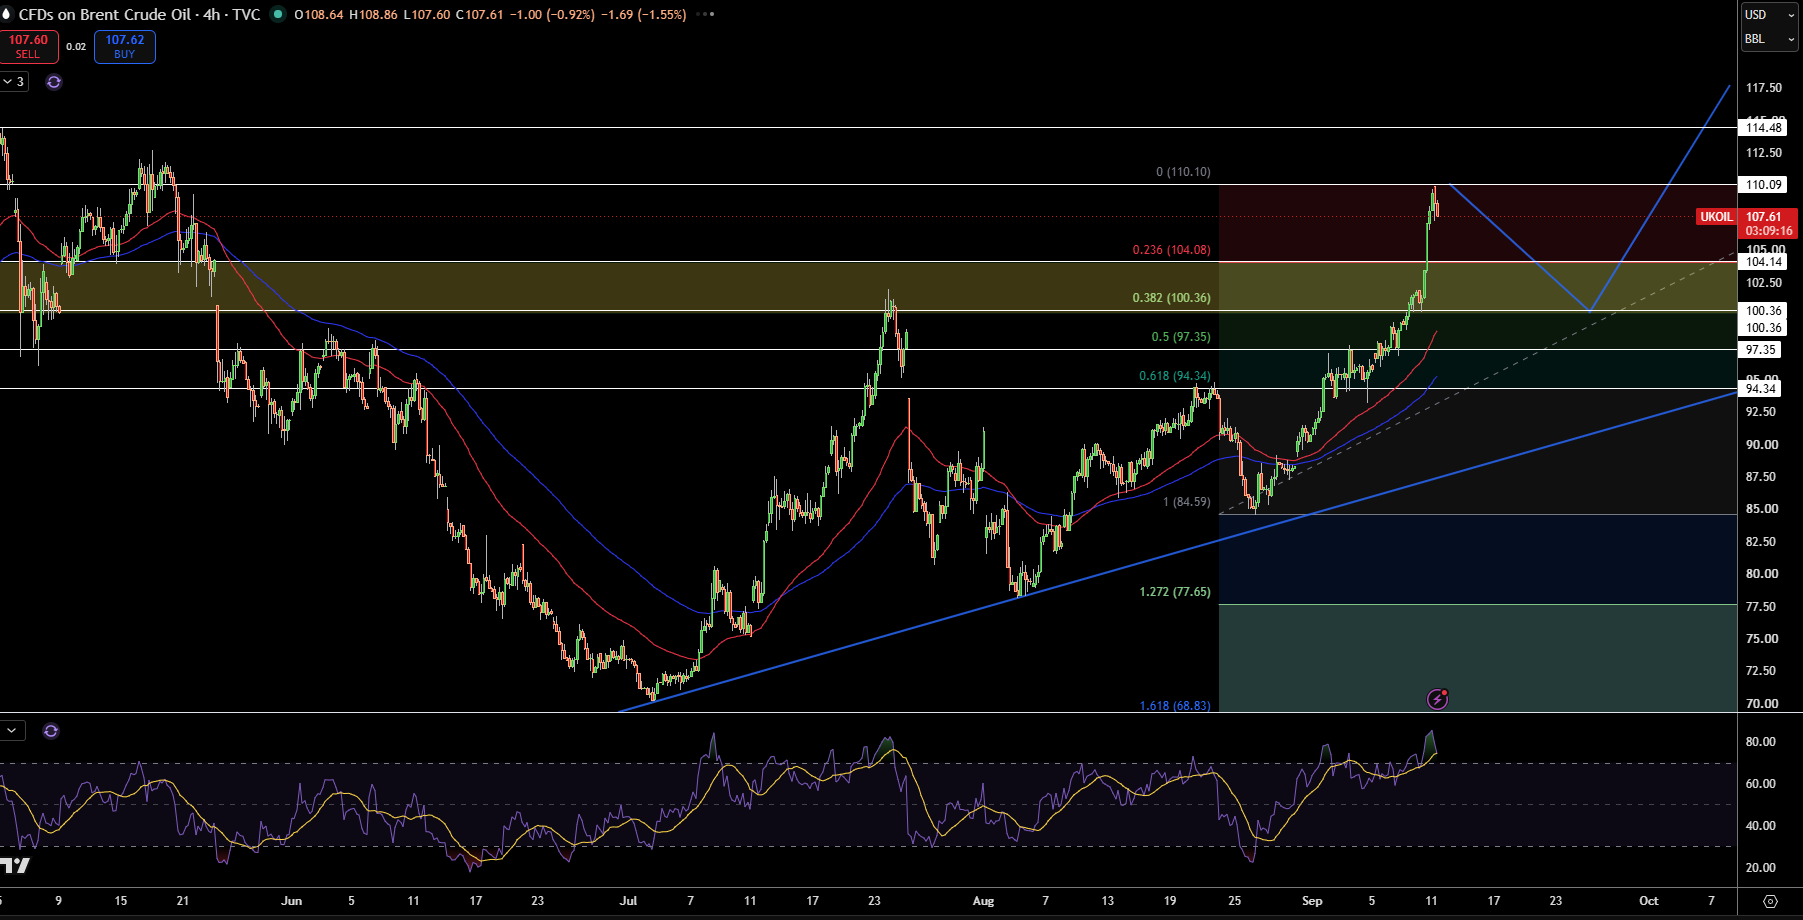Select Fibonacci level 0 (110.10) label
This screenshot has width=1803, height=920.
(1183, 172)
